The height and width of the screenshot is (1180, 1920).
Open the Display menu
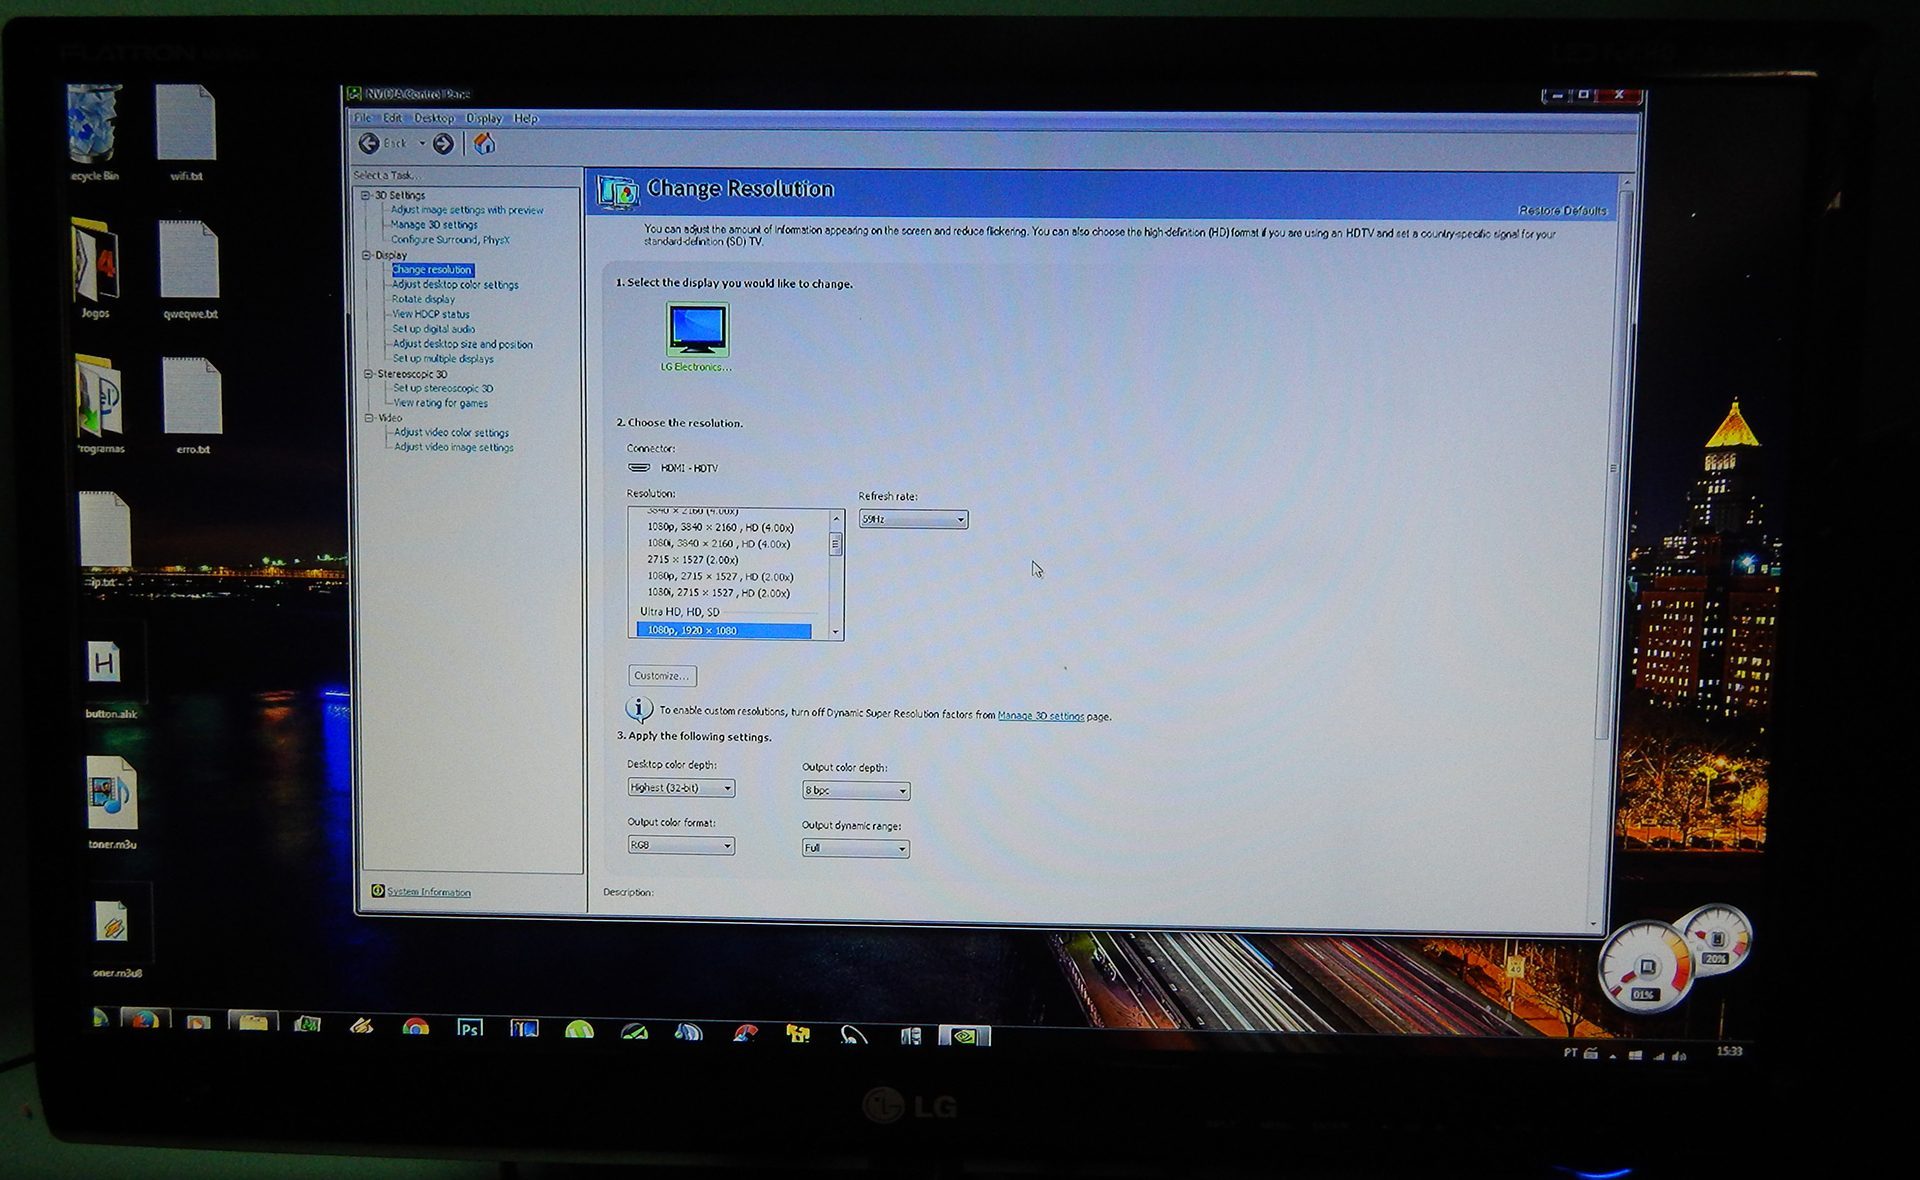(x=484, y=118)
